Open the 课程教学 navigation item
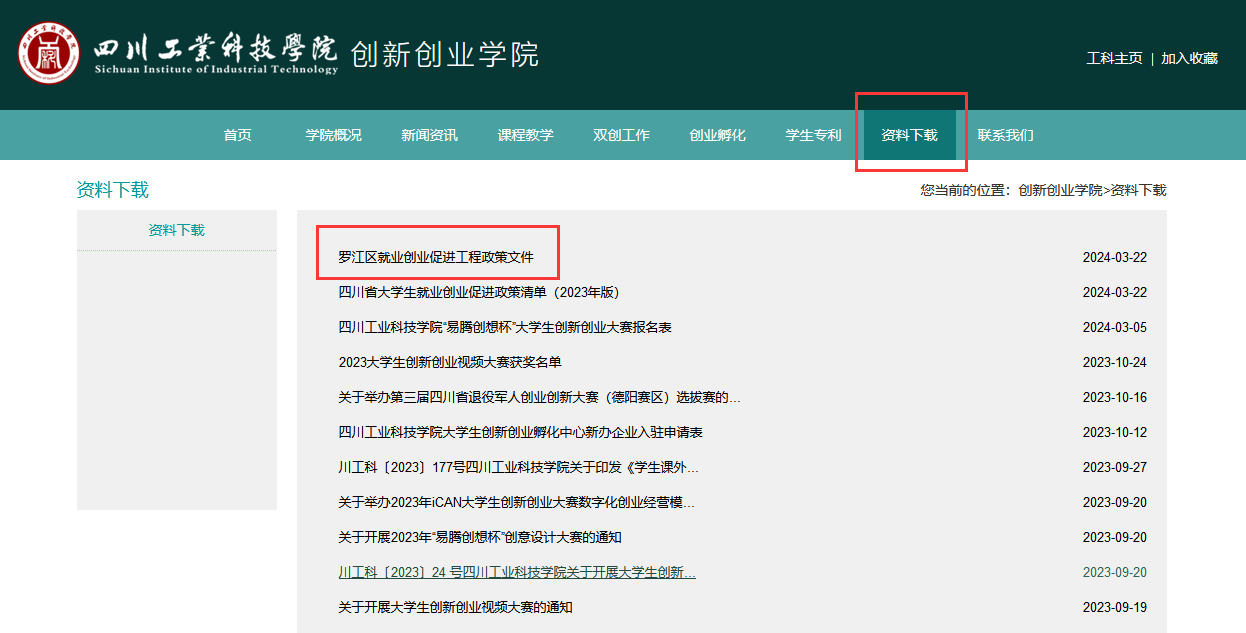Image resolution: width=1246 pixels, height=633 pixels. 525,135
